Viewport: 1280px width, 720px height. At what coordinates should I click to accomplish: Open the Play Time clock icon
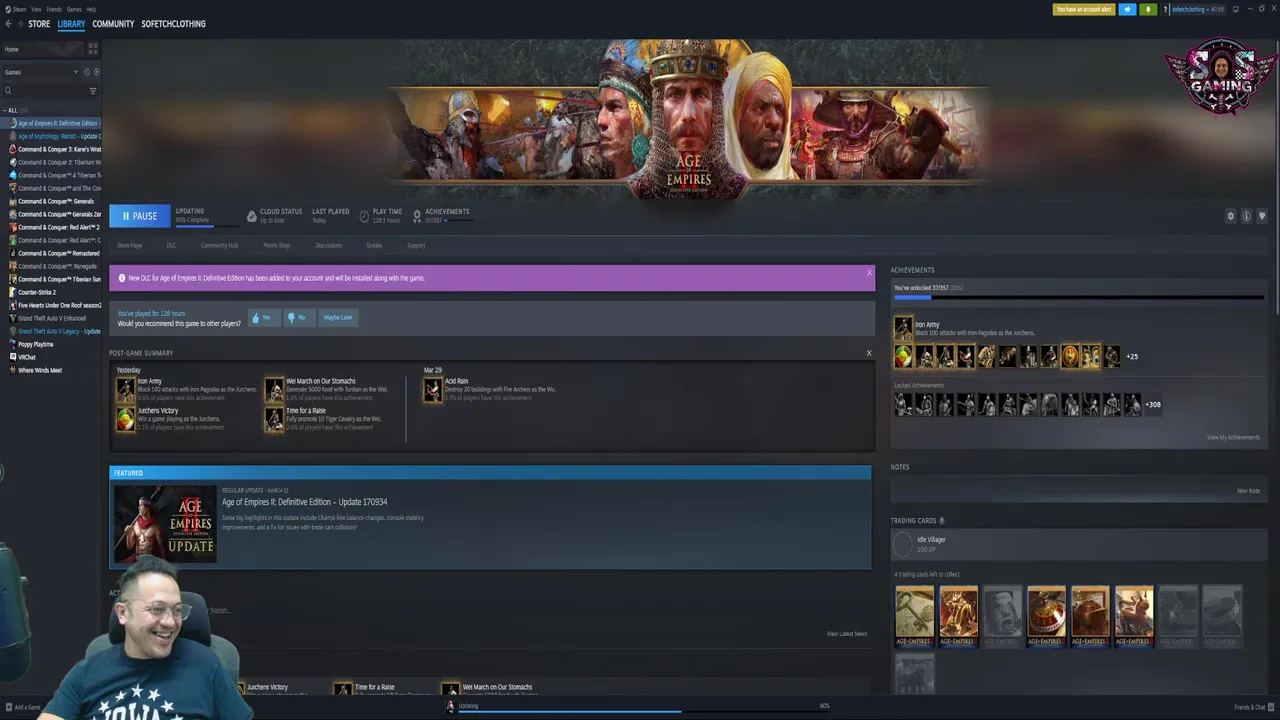[365, 215]
